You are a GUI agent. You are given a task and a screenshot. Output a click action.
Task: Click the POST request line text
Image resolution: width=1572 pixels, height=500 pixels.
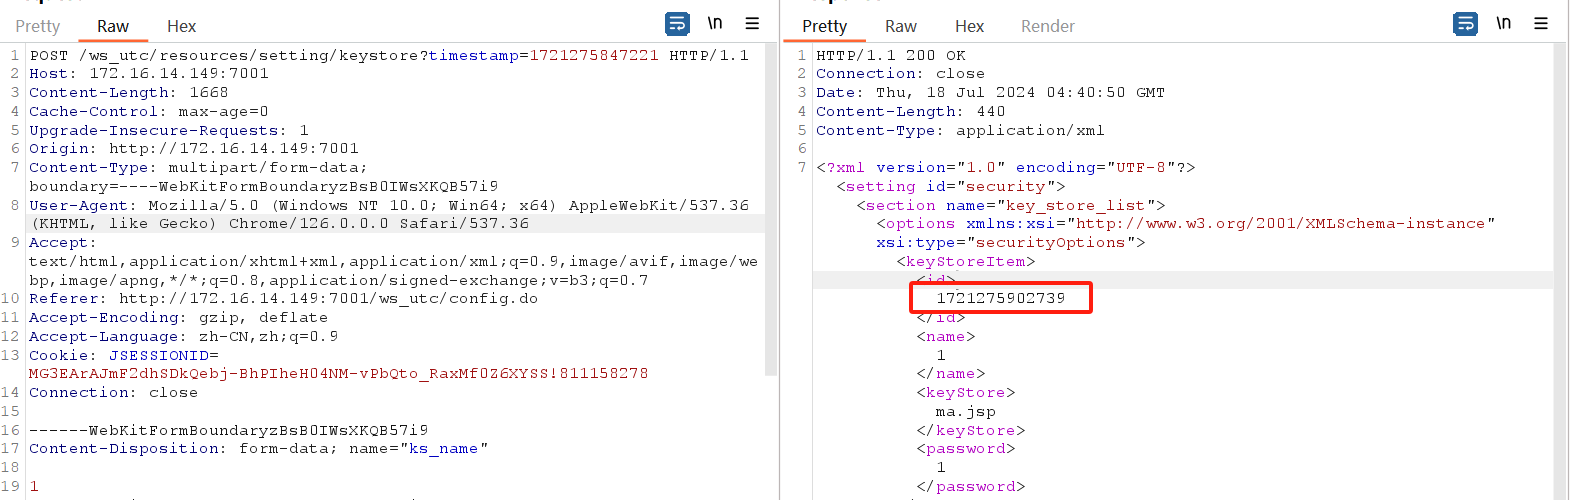[389, 55]
